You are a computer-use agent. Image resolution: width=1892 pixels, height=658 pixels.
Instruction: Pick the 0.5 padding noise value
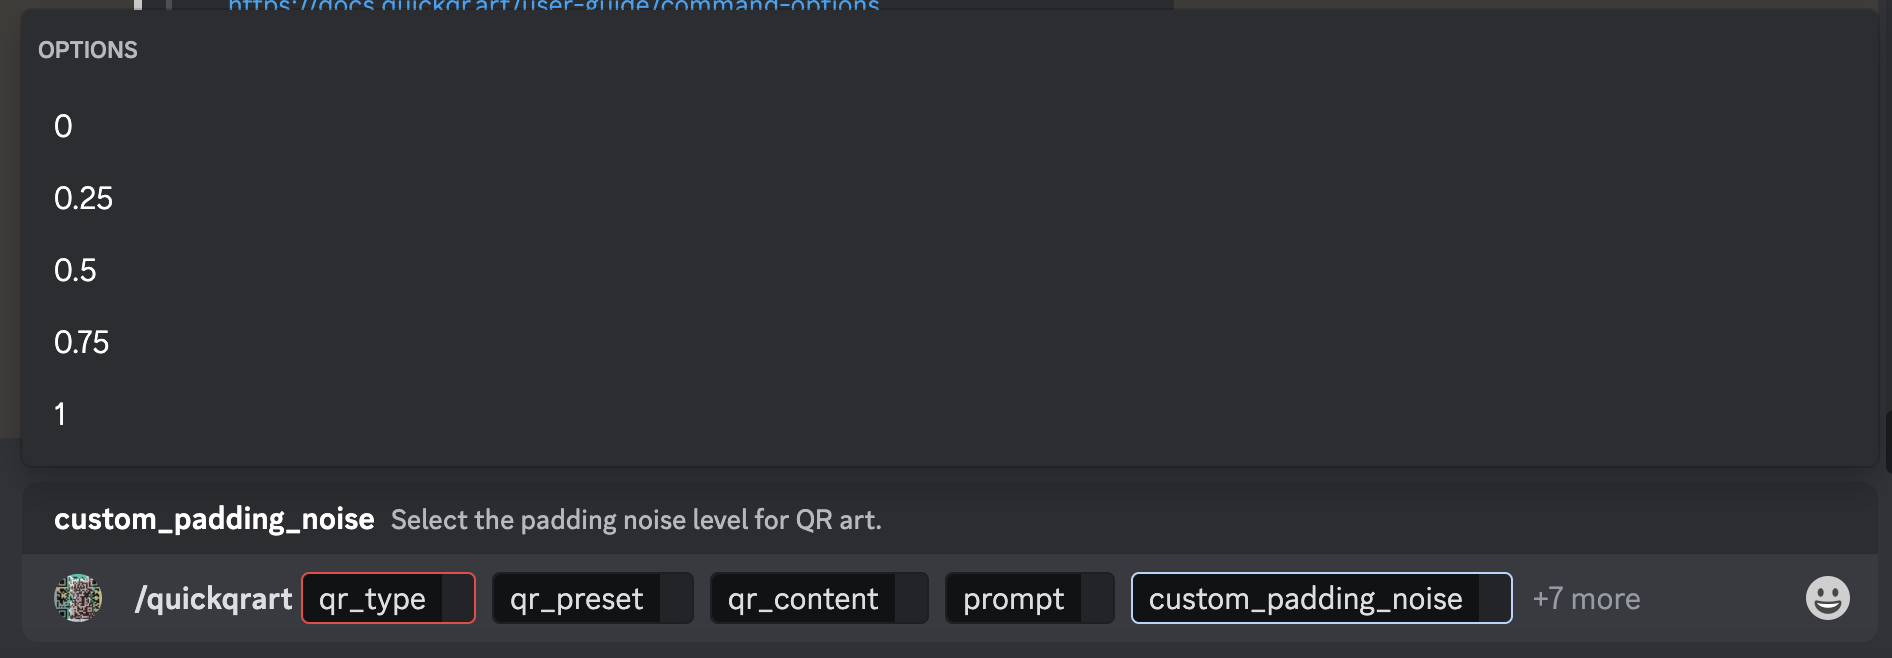coord(75,270)
